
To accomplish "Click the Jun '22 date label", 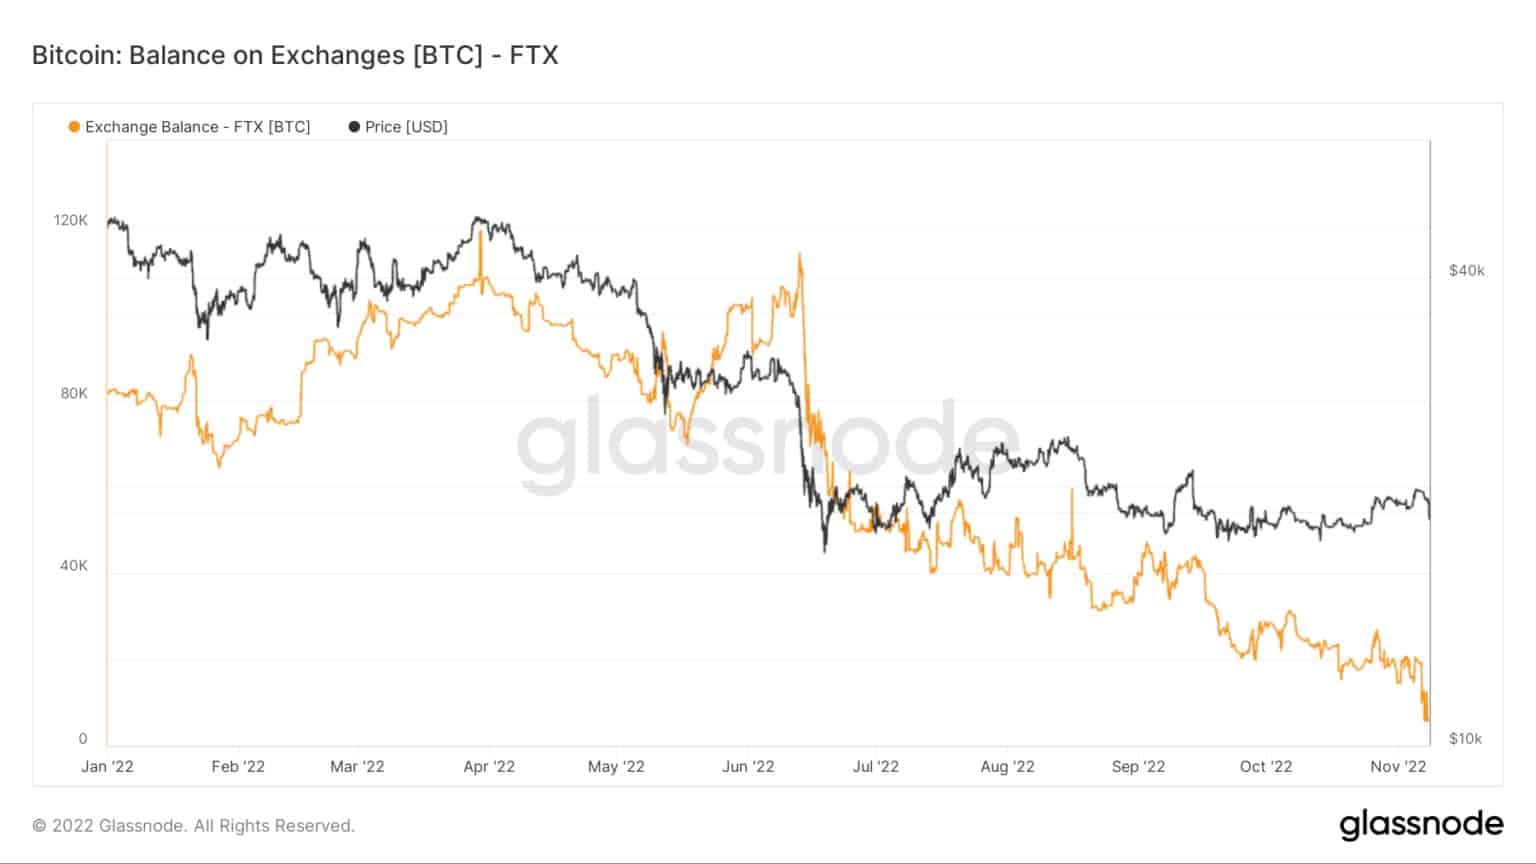I will point(748,767).
